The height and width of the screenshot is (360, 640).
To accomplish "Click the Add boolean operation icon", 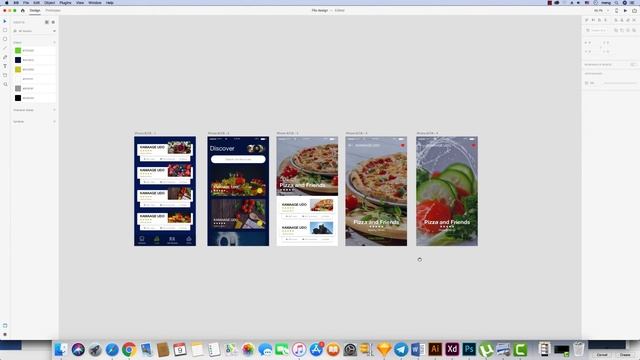I will [616, 30].
